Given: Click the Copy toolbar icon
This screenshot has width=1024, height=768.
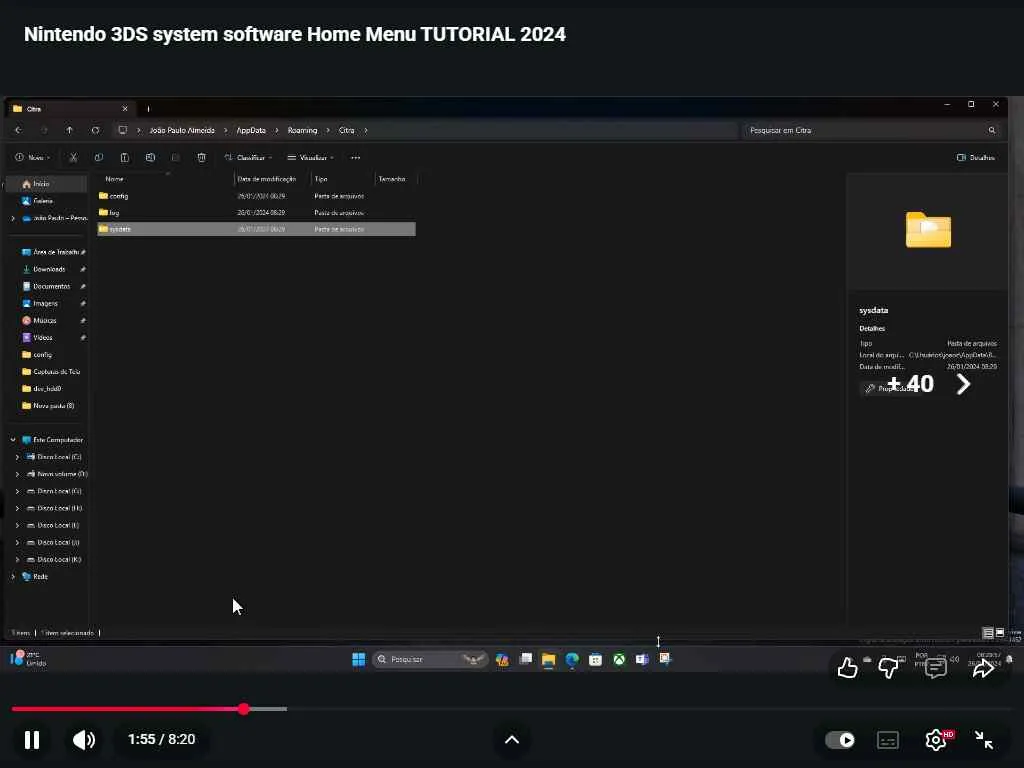Looking at the screenshot, I should [99, 157].
